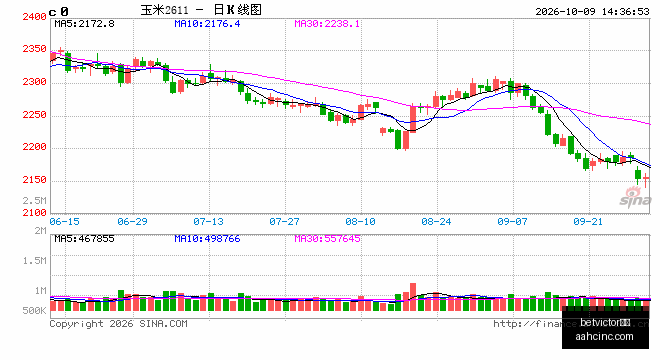This screenshot has height=360, width=660.
Task: Click the 09-07 date label
Action: coord(512,221)
